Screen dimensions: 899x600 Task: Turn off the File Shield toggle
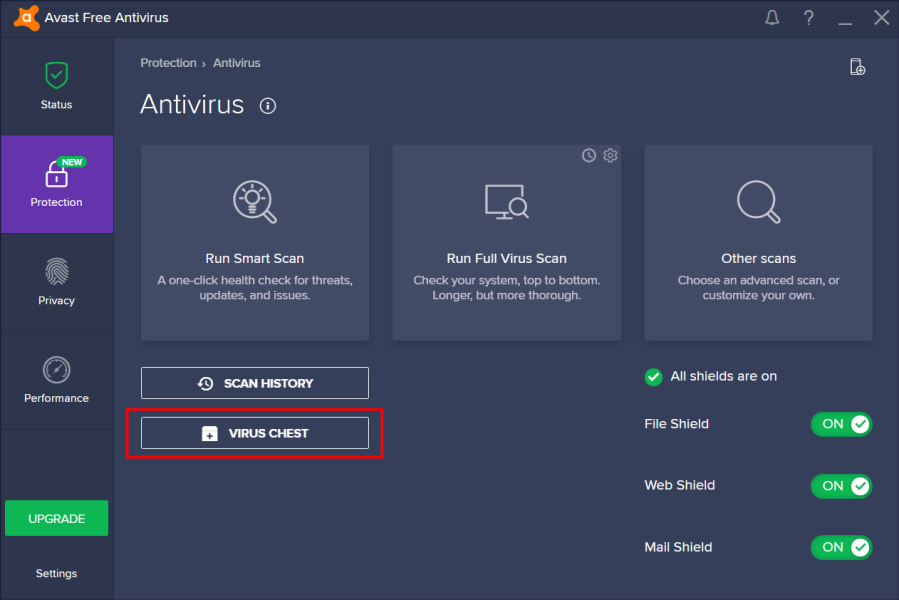[841, 424]
